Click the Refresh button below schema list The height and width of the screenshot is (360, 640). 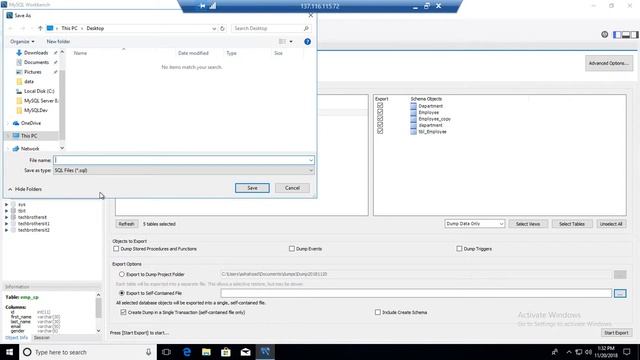pyautogui.click(x=126, y=224)
